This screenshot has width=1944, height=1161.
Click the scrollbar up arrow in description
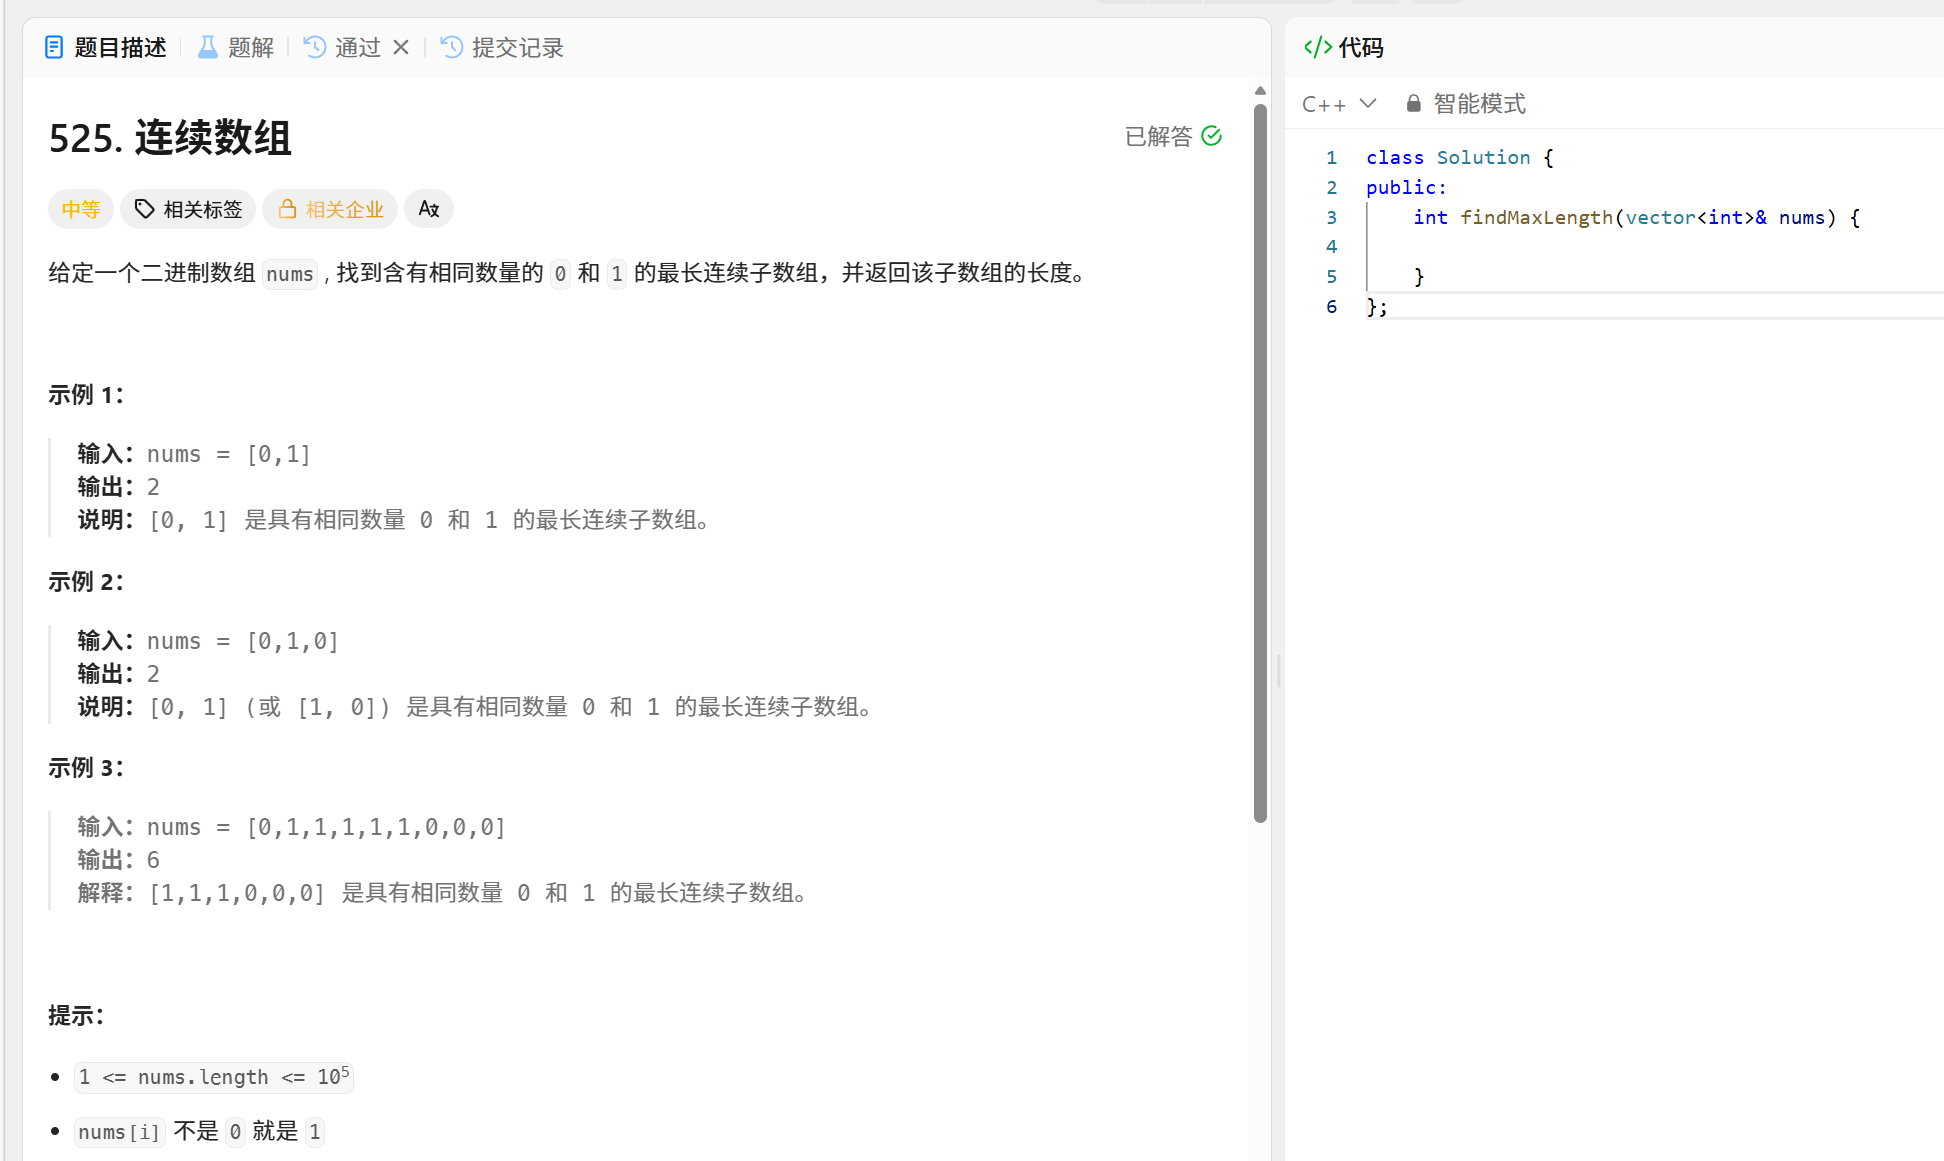click(x=1260, y=91)
